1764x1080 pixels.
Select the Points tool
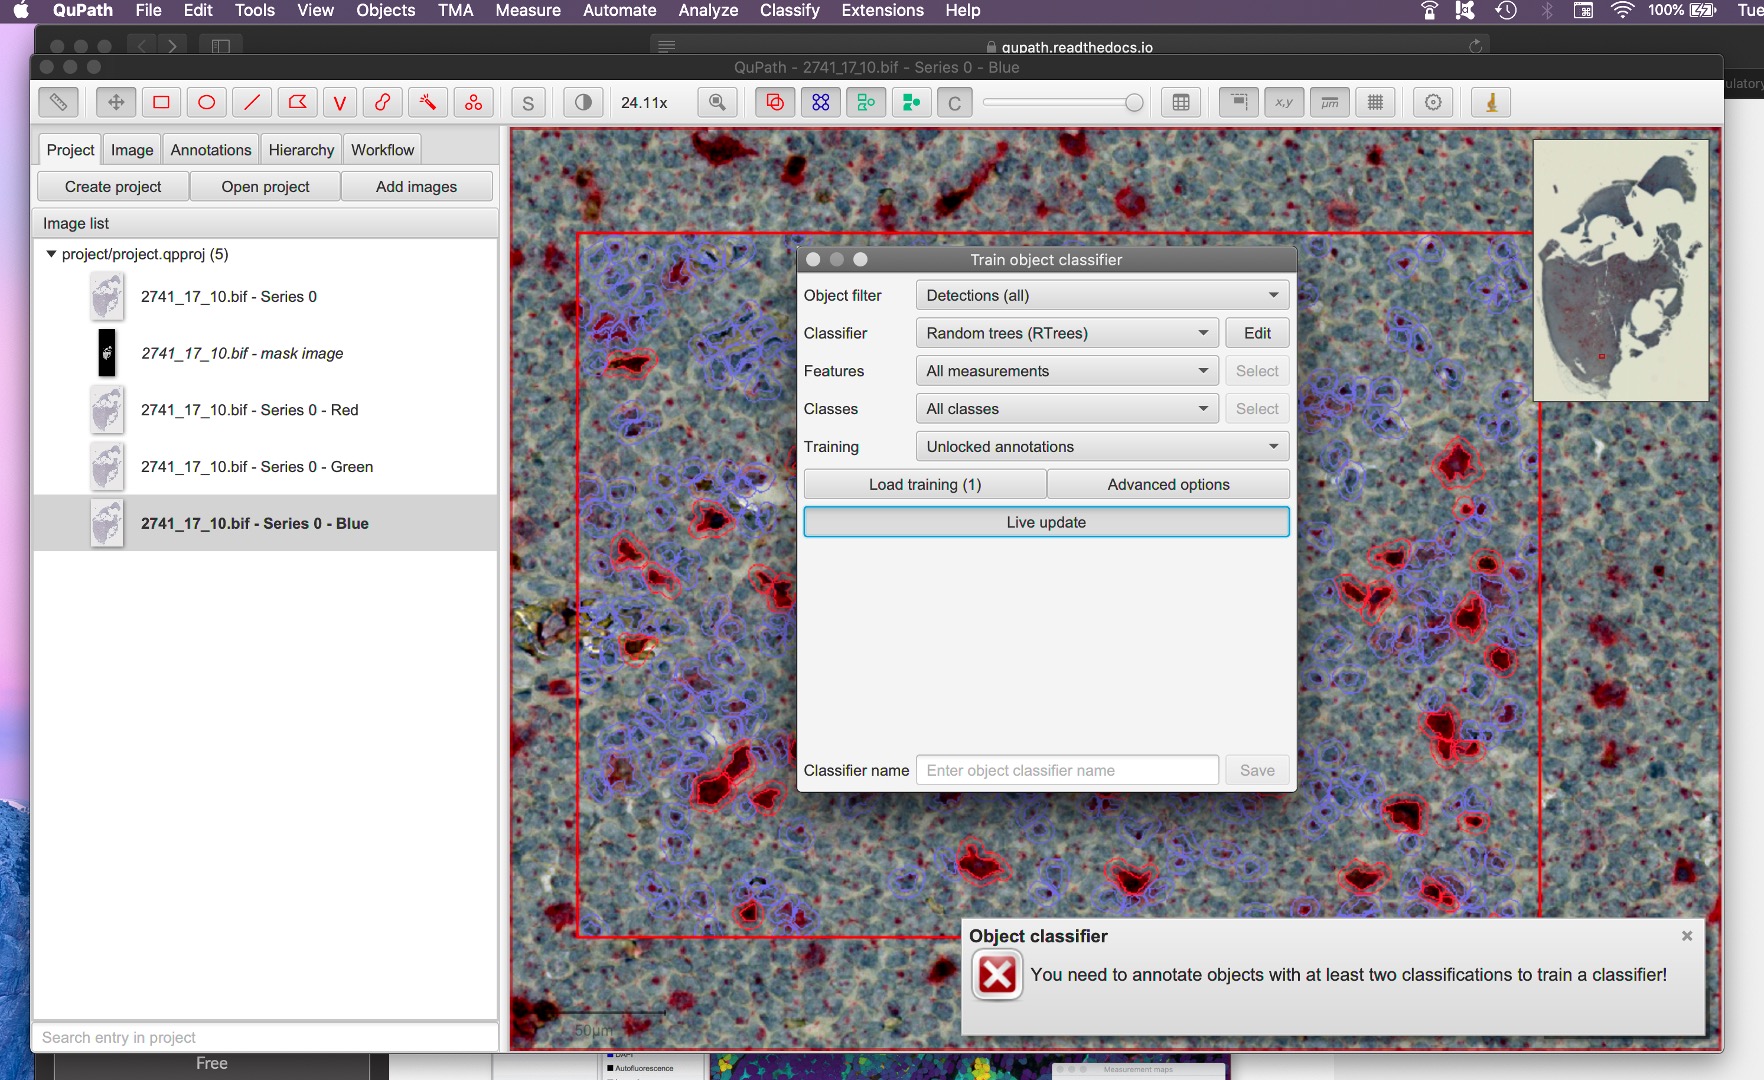point(473,102)
